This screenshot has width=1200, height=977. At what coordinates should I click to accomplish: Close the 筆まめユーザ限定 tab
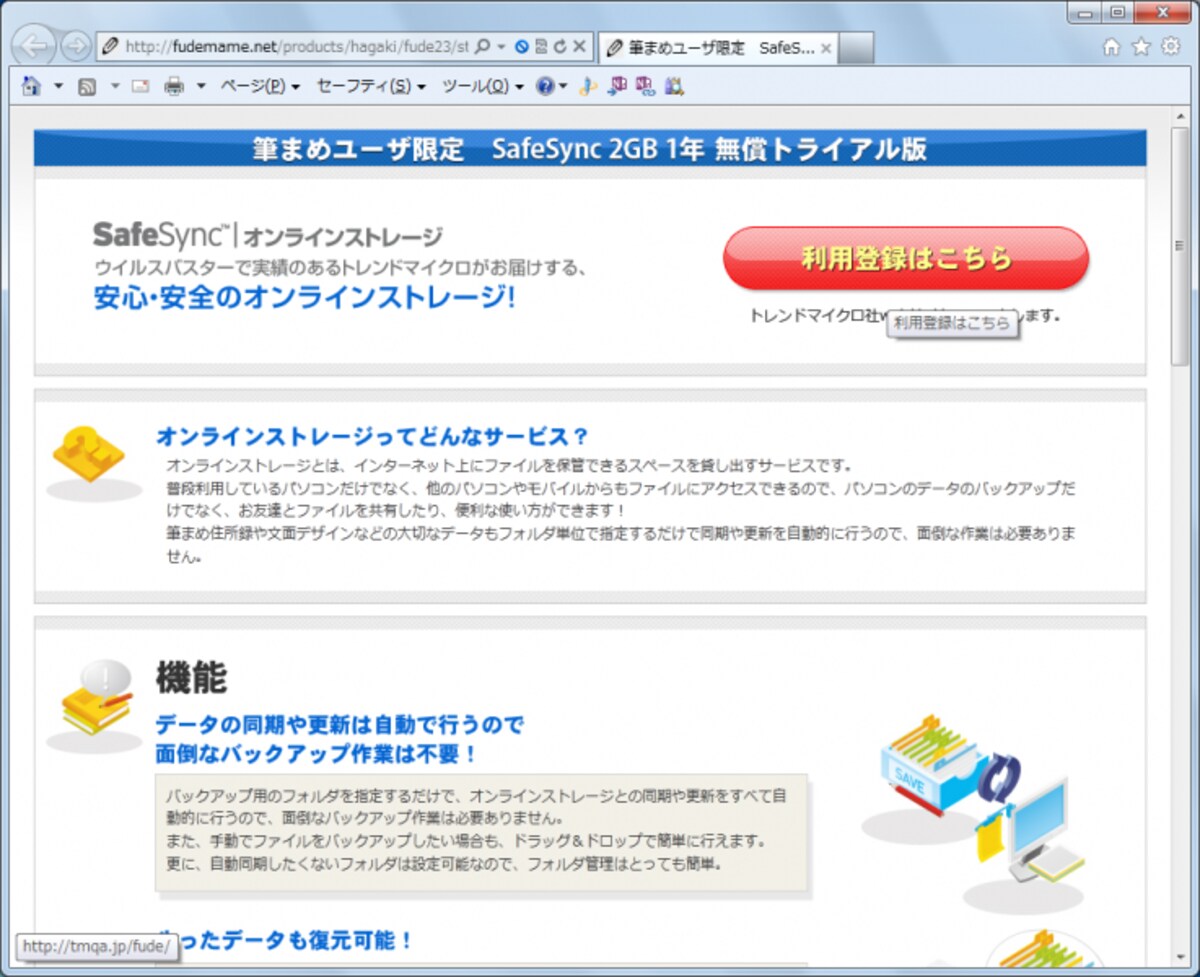point(826,48)
